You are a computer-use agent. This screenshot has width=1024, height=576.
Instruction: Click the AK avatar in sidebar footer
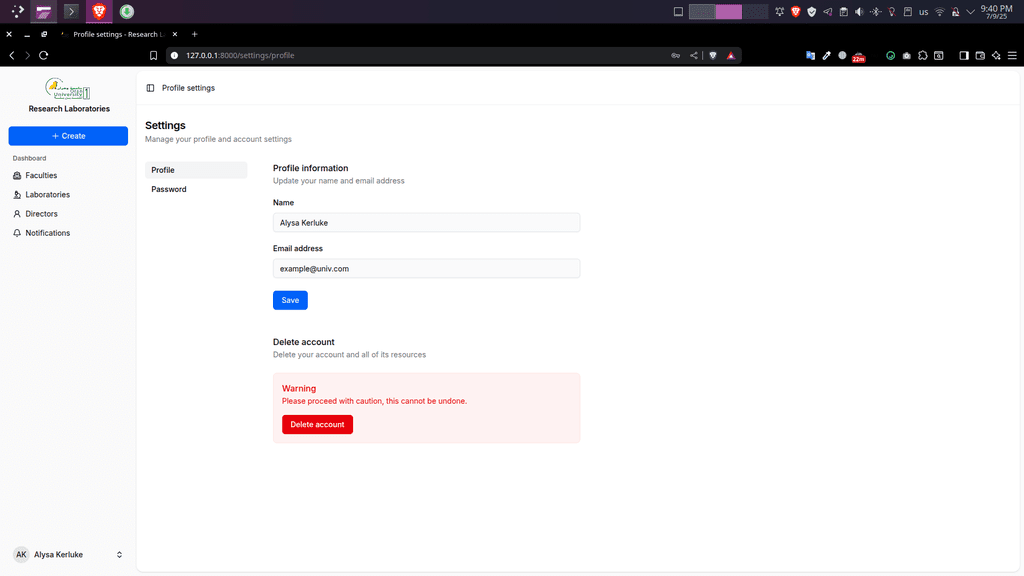[21, 554]
